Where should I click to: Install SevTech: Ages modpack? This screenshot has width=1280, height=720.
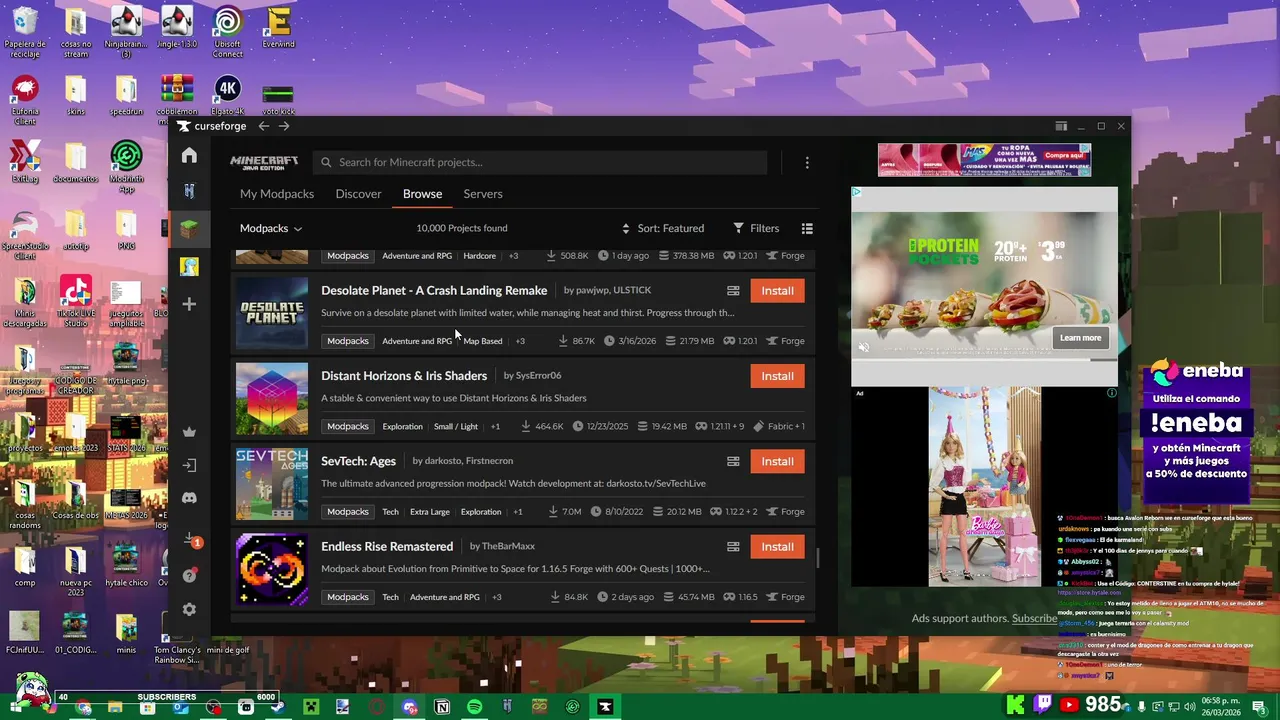777,461
